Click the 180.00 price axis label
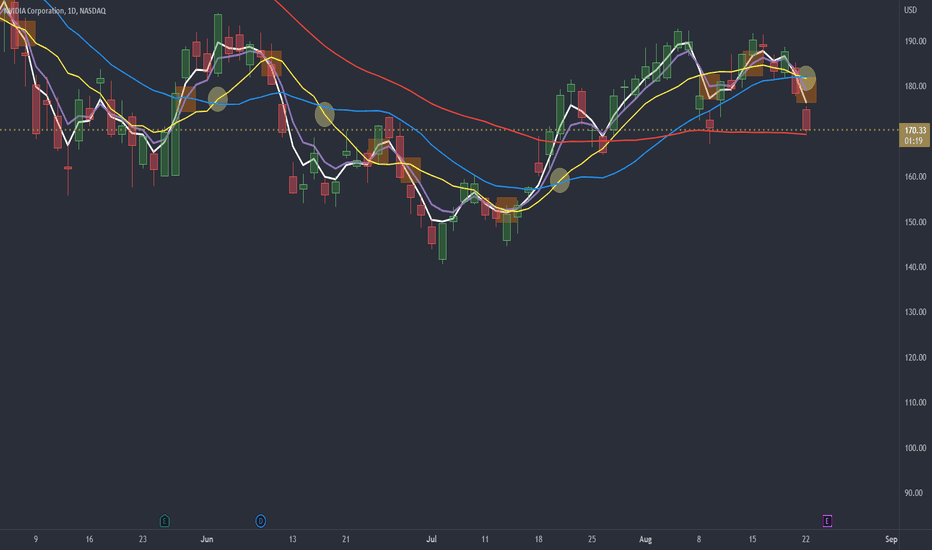Screen dimensions: 932x550 click(x=915, y=86)
